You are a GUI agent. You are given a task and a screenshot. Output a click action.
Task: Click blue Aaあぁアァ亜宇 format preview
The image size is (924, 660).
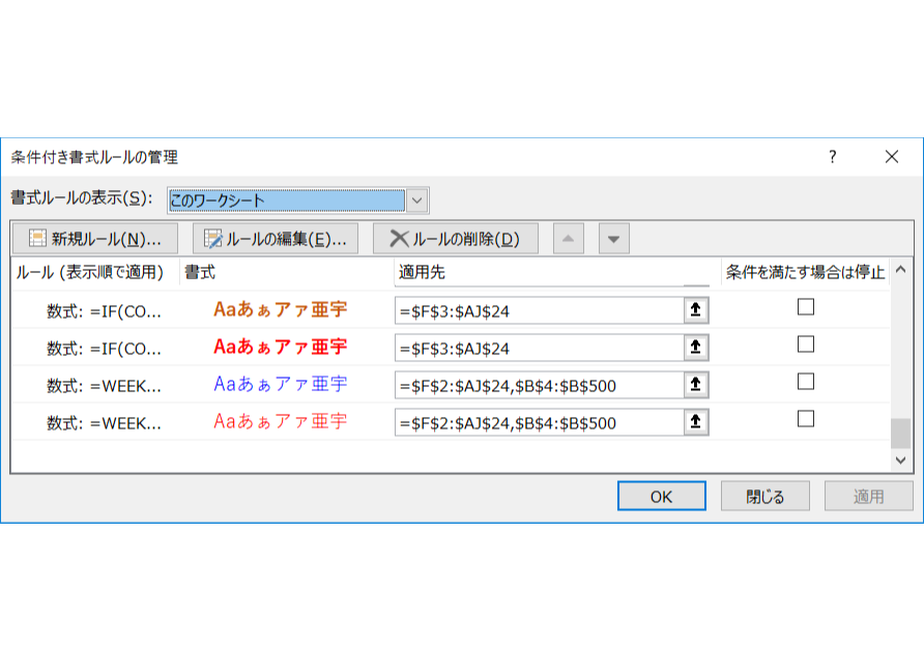pyautogui.click(x=280, y=384)
